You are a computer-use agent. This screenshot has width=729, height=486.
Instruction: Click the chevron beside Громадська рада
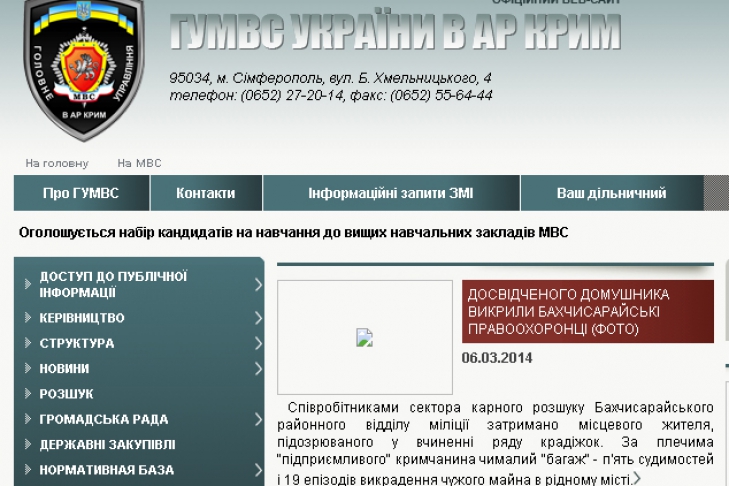(258, 419)
